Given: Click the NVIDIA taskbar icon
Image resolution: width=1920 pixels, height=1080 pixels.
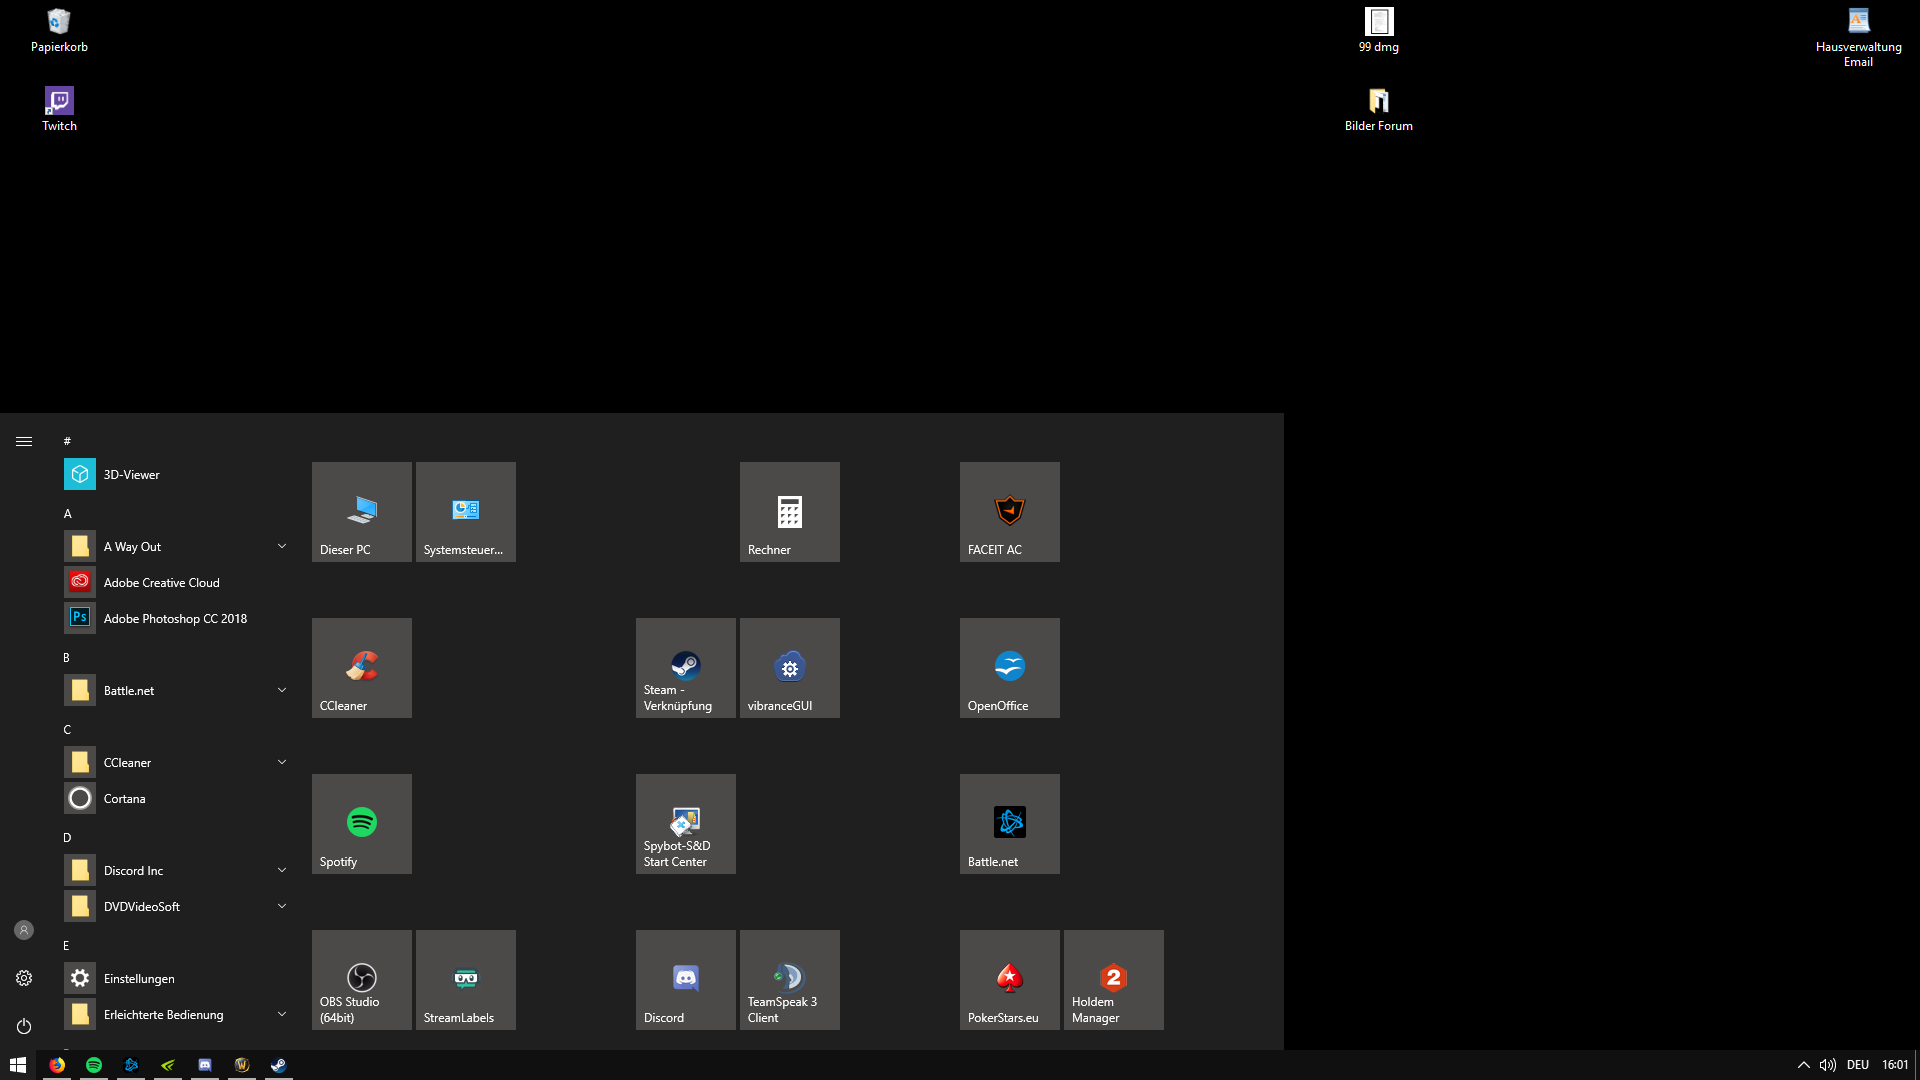Looking at the screenshot, I should [168, 1065].
